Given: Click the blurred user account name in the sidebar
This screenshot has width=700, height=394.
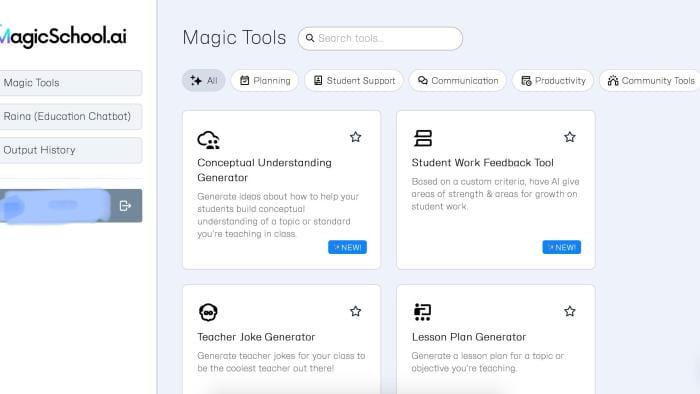Looking at the screenshot, I should (x=55, y=206).
